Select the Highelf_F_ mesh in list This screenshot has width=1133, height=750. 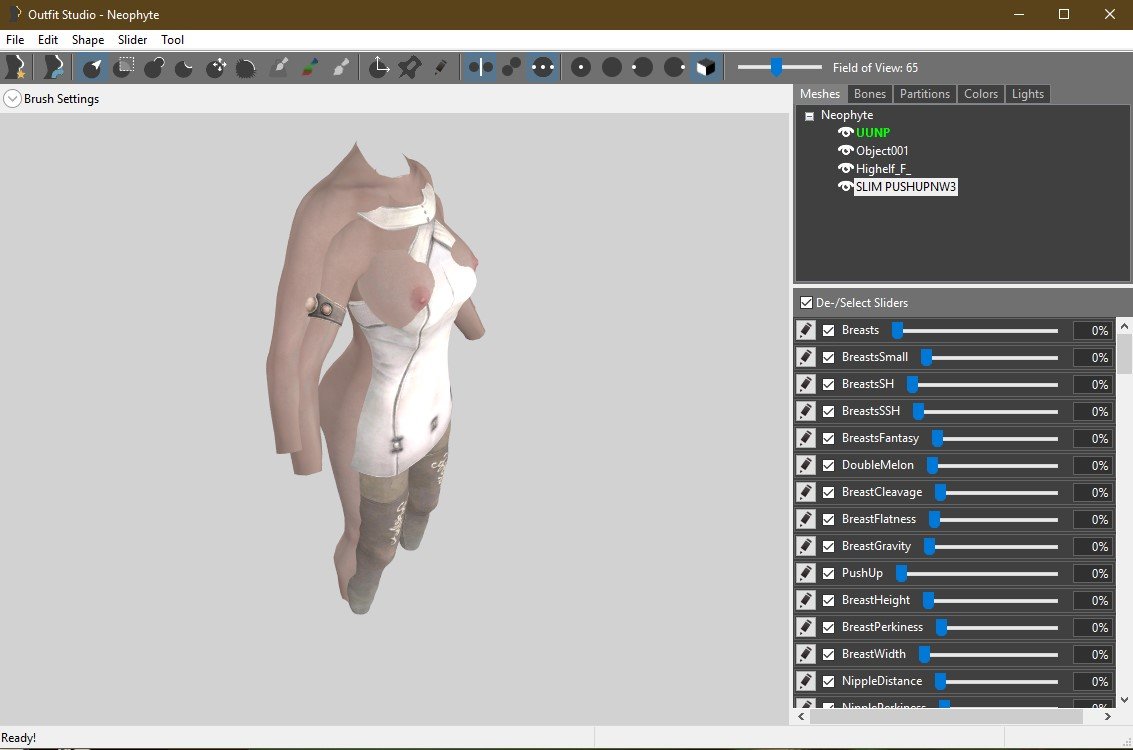(x=883, y=169)
